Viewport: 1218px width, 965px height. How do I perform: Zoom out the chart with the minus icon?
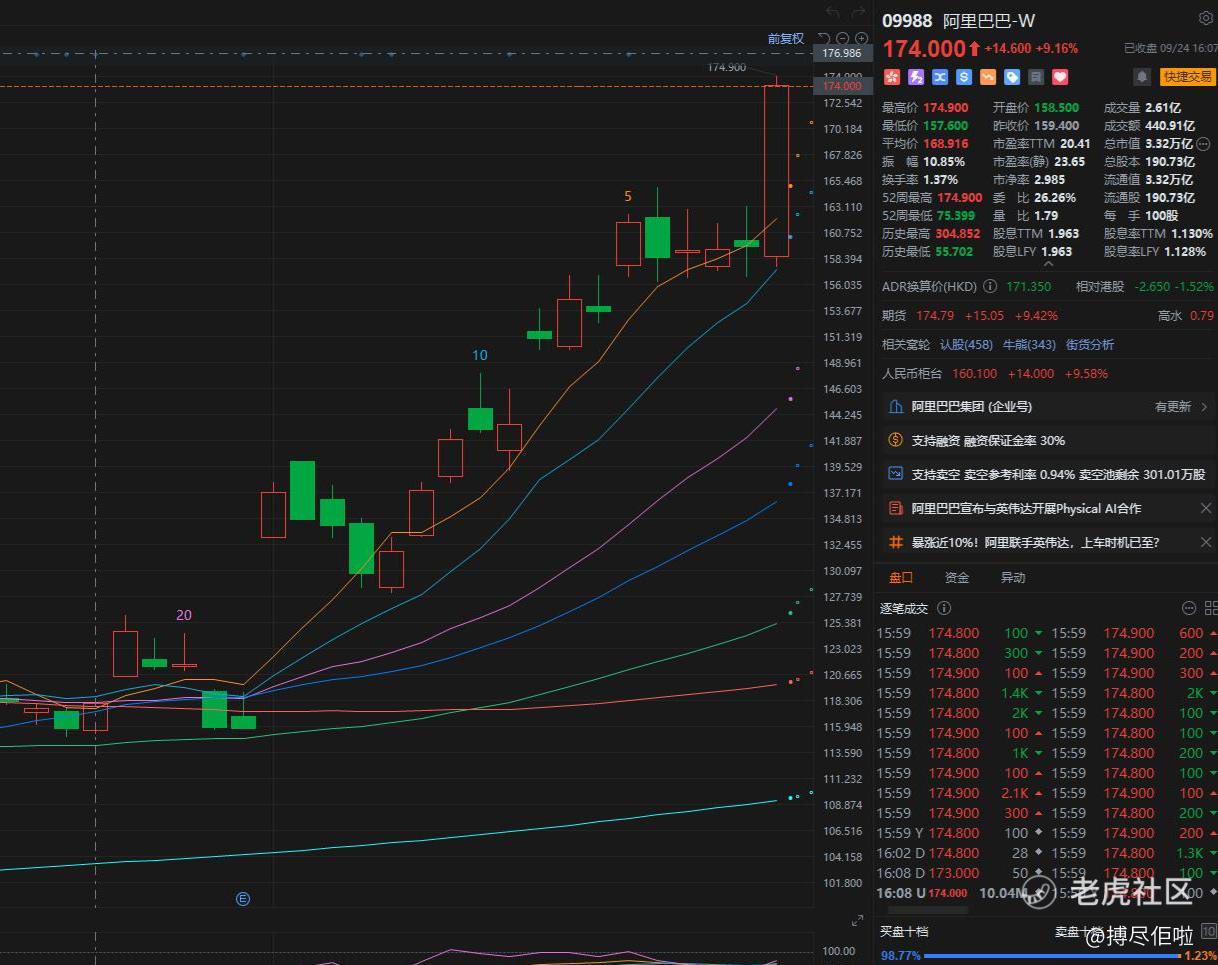842,38
